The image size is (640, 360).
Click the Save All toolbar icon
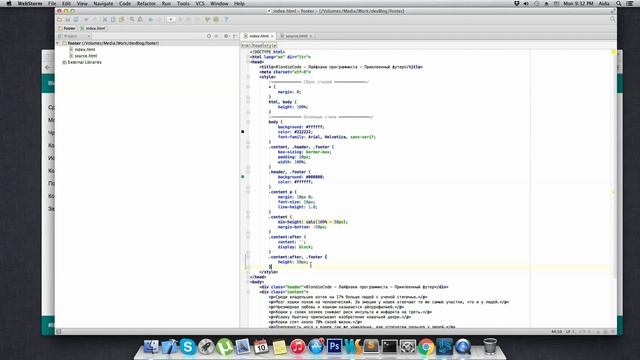68,19
